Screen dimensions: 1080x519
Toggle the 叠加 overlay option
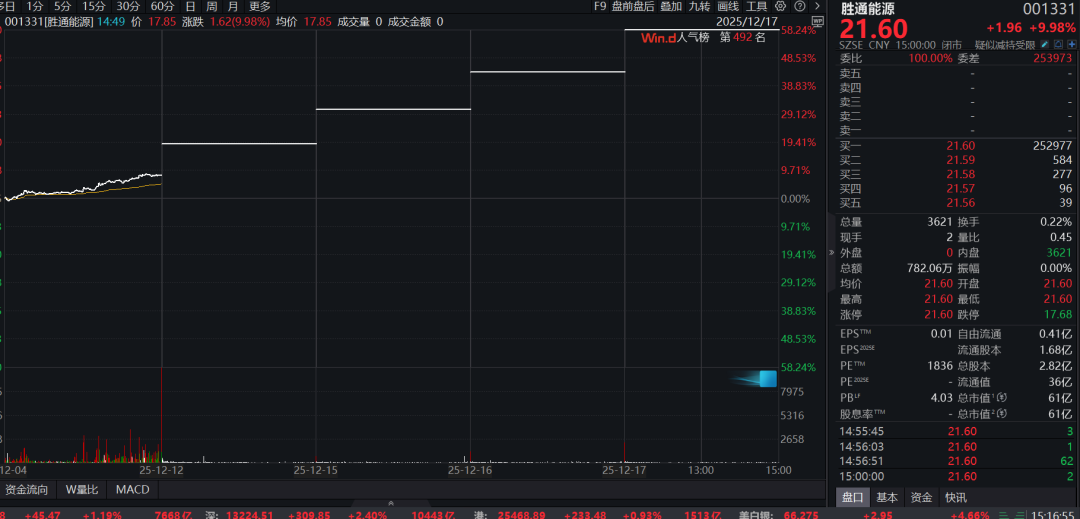pyautogui.click(x=670, y=6)
